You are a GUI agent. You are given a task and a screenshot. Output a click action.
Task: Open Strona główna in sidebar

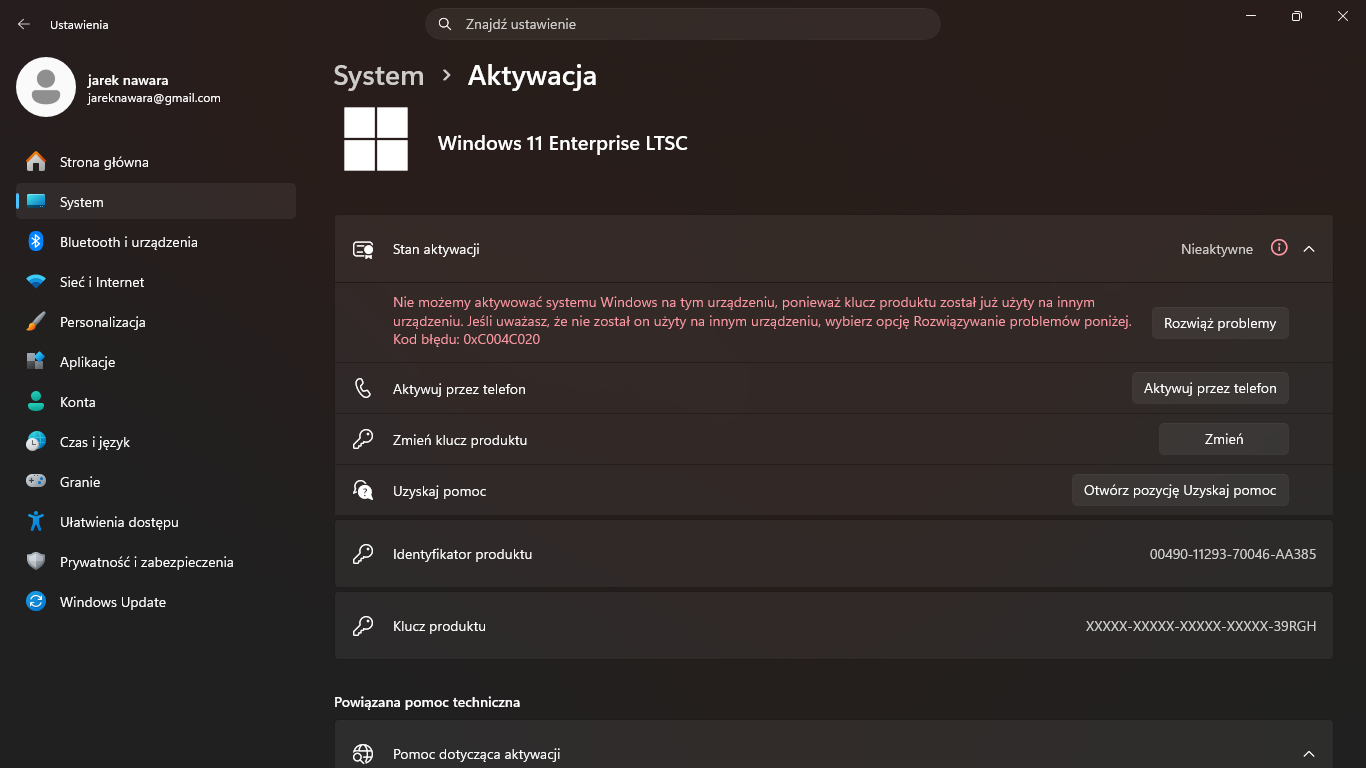tap(156, 162)
